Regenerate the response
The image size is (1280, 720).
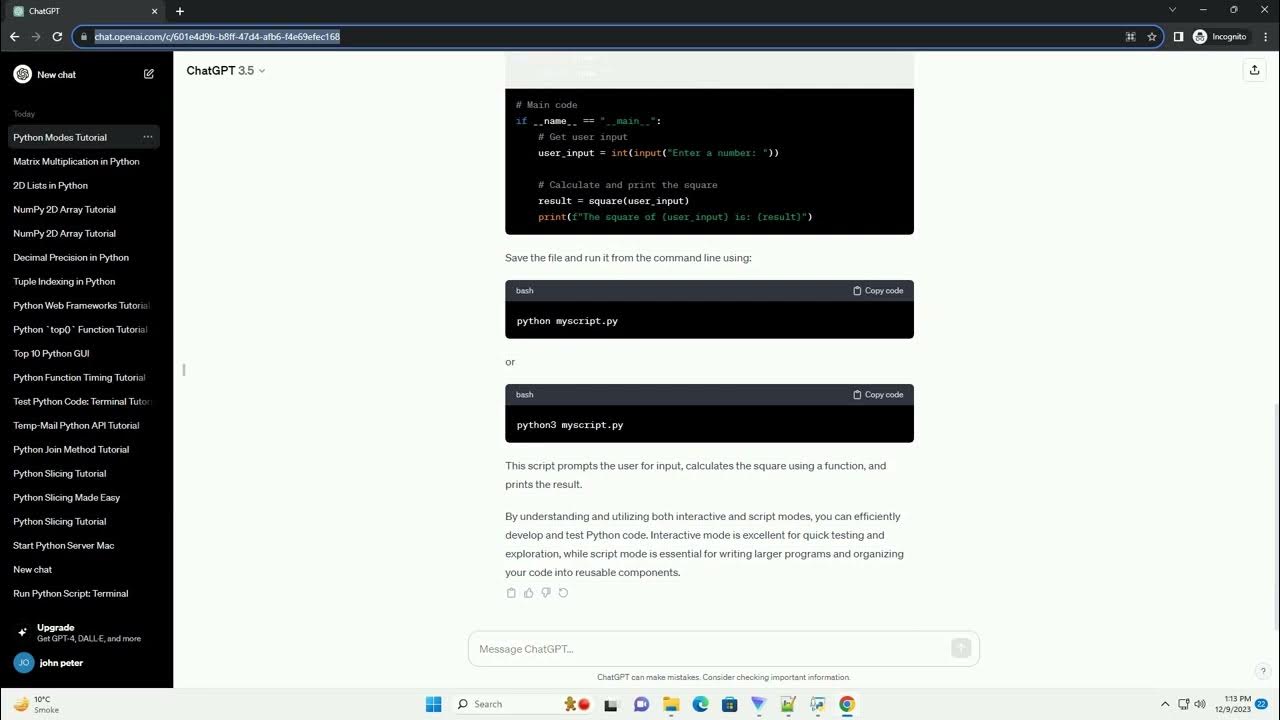(563, 593)
